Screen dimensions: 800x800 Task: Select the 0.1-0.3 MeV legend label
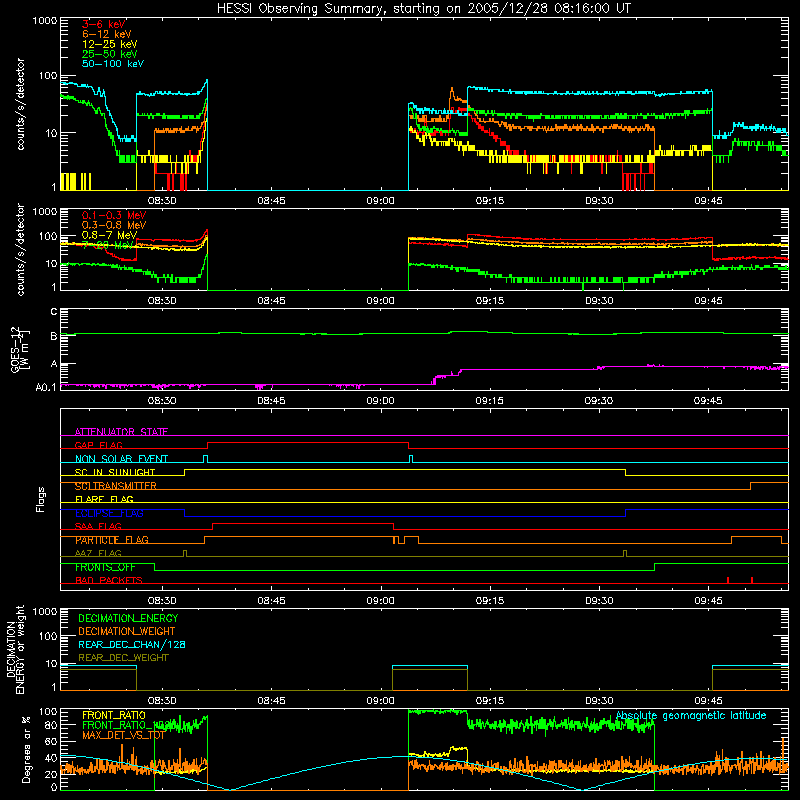coord(114,215)
